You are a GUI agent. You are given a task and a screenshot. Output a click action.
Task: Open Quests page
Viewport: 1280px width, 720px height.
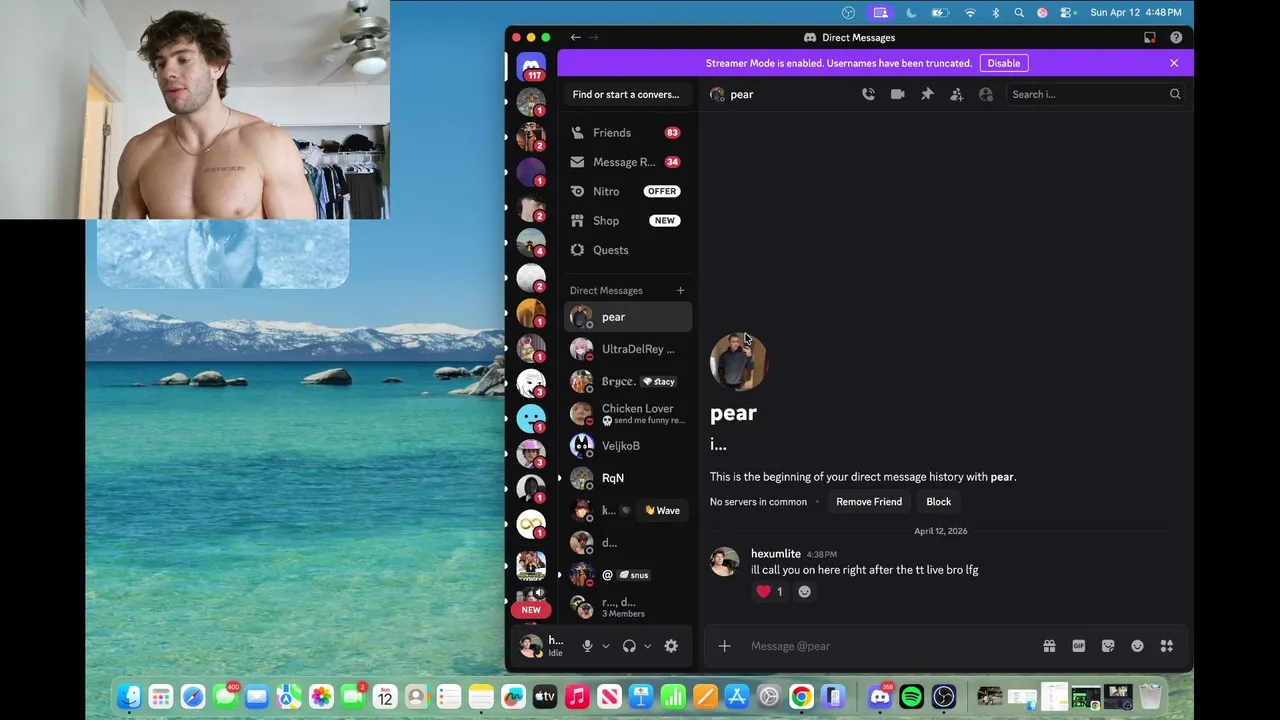click(627, 250)
